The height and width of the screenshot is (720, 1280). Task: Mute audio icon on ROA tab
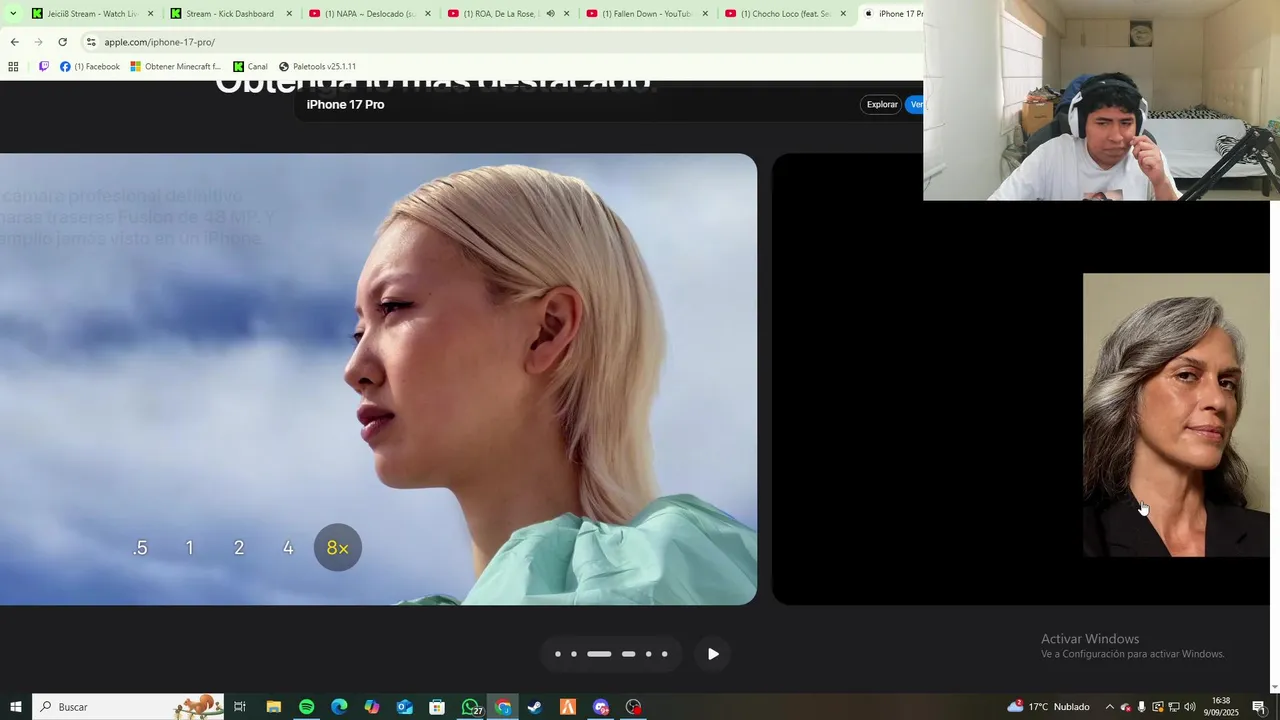(550, 14)
